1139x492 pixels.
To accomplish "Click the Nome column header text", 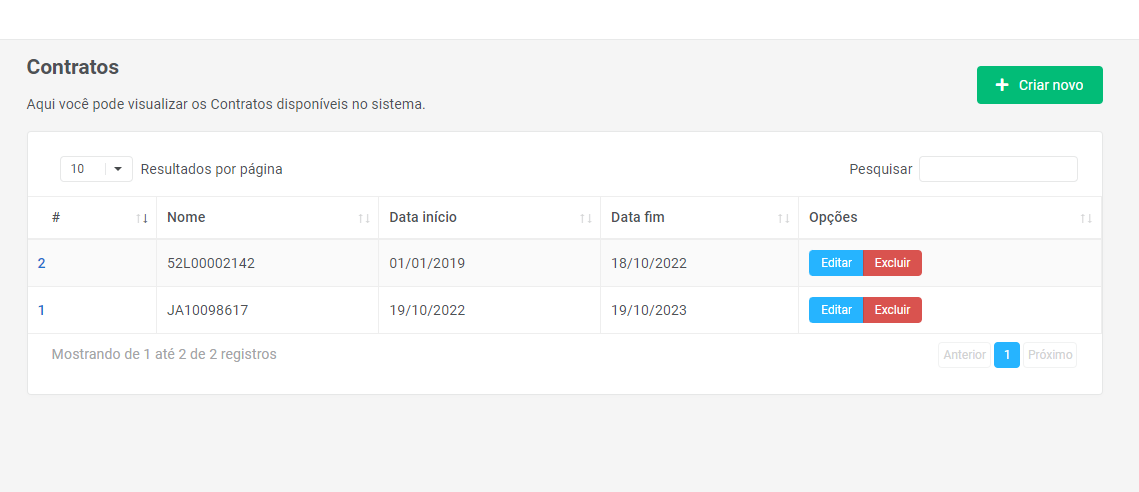I will pyautogui.click(x=186, y=217).
